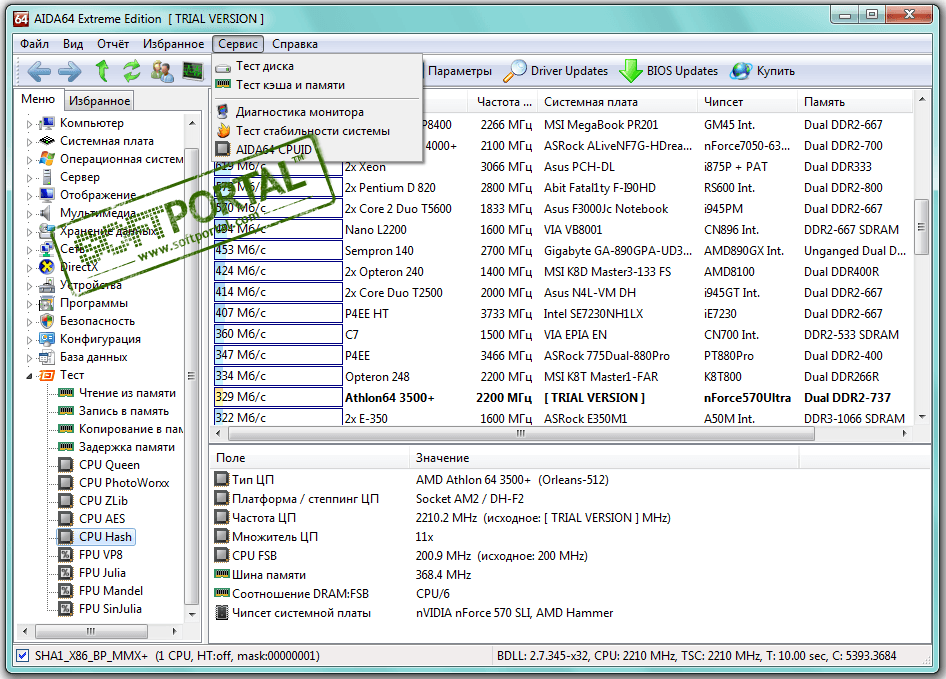The image size is (946, 679).
Task: Expand the Безопасность tree node
Action: [29, 322]
